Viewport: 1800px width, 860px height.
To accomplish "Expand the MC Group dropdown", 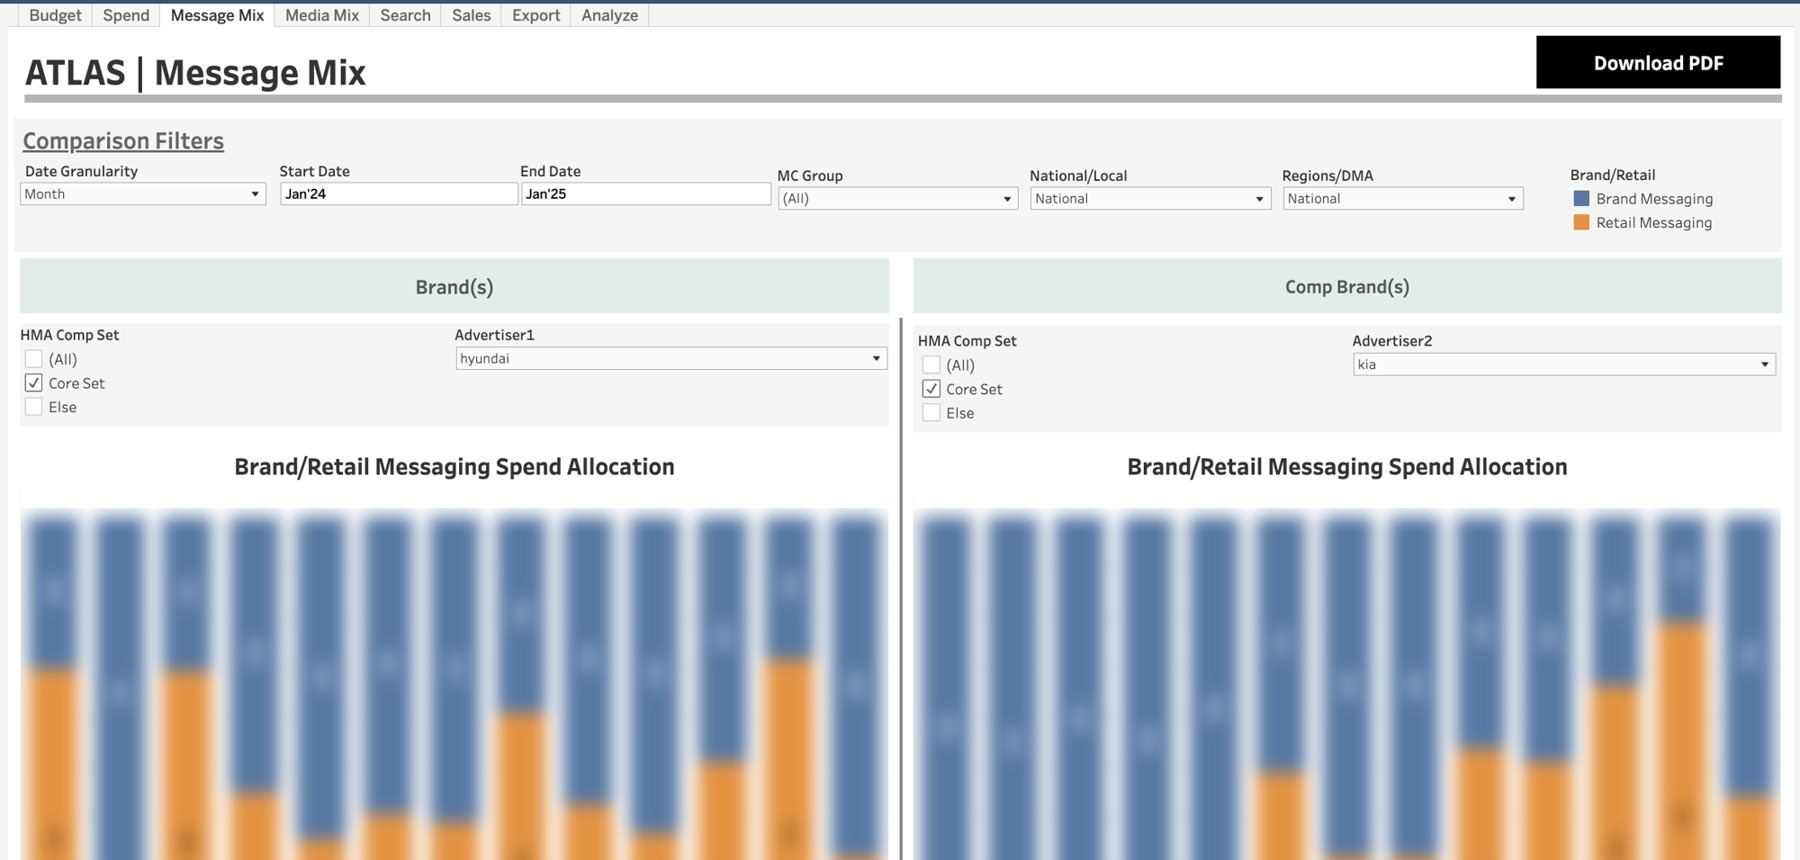I will tap(898, 198).
